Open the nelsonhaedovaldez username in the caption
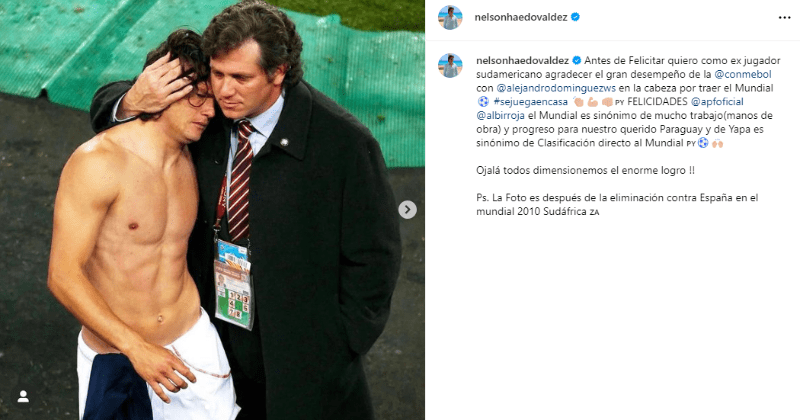 522,61
